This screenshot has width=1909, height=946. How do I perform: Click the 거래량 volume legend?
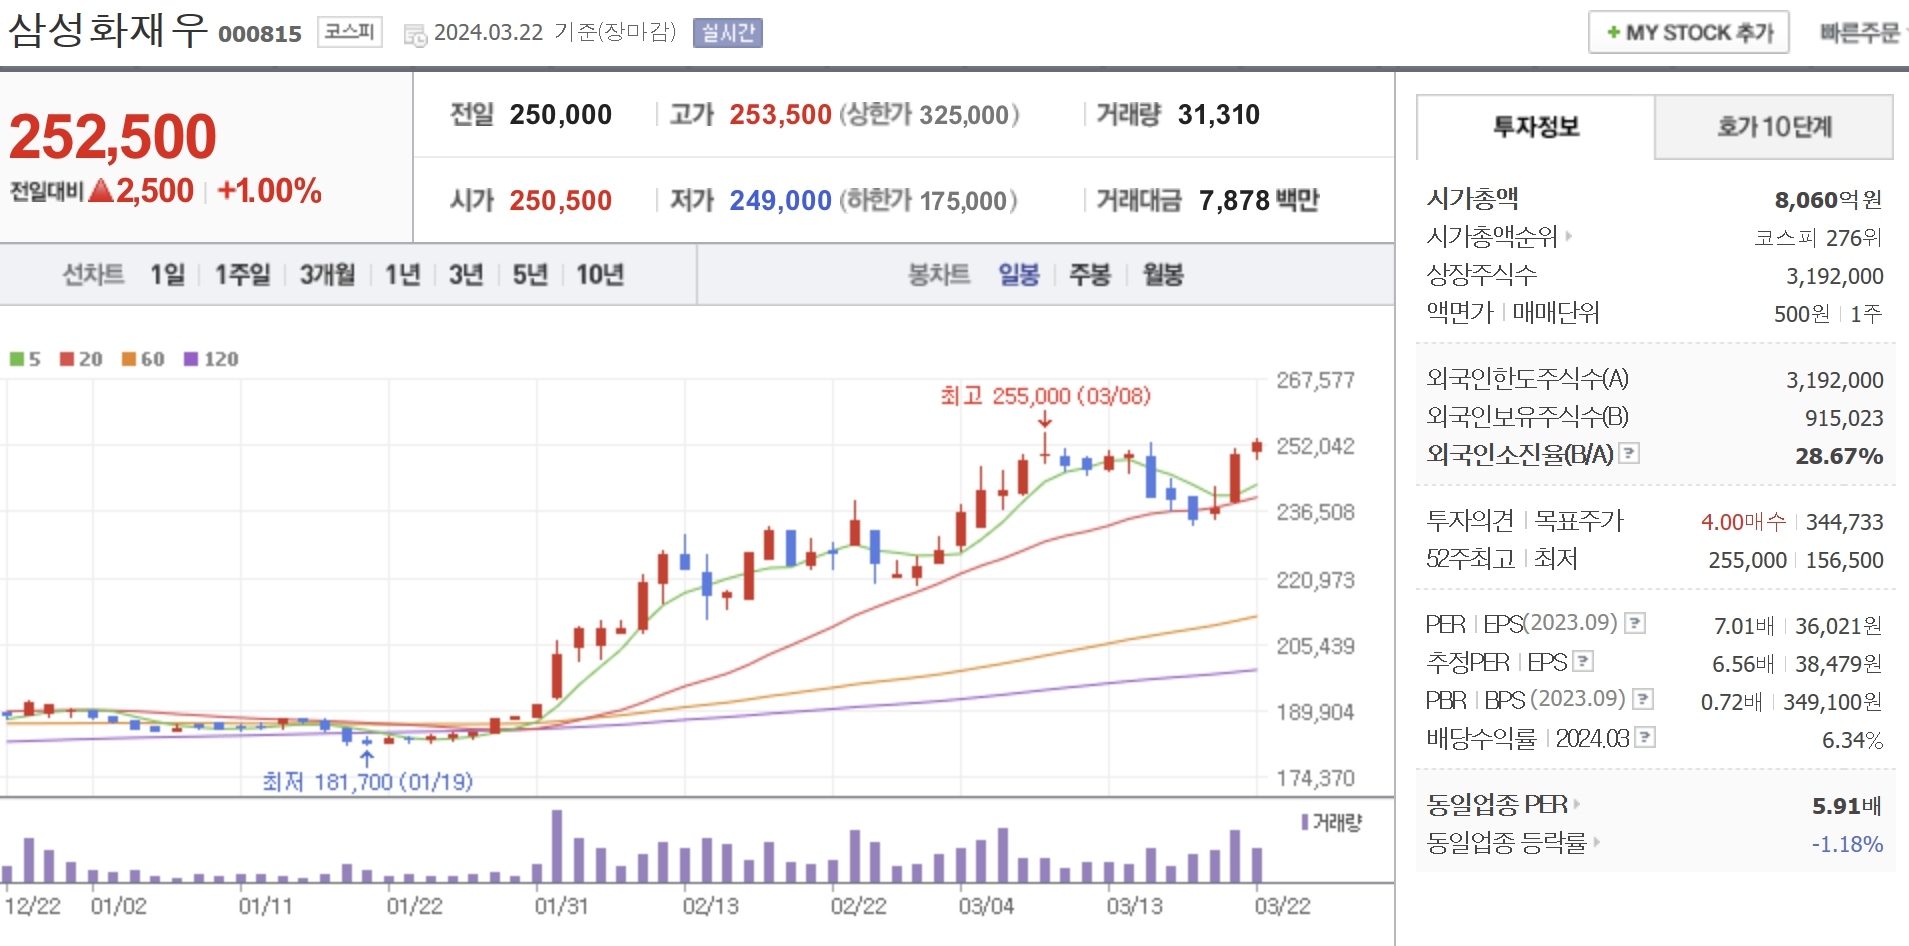coord(1332,822)
